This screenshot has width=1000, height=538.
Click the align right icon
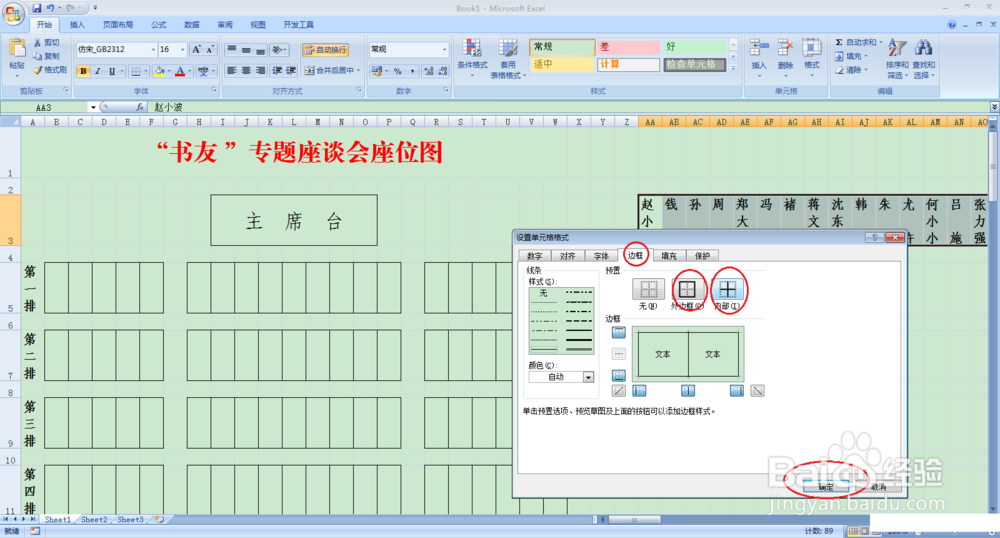(x=260, y=71)
